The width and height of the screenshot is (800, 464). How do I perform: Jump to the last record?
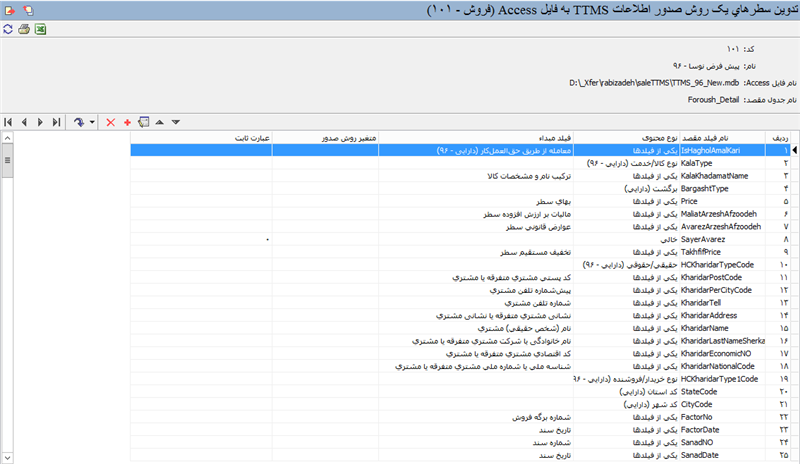coord(56,122)
